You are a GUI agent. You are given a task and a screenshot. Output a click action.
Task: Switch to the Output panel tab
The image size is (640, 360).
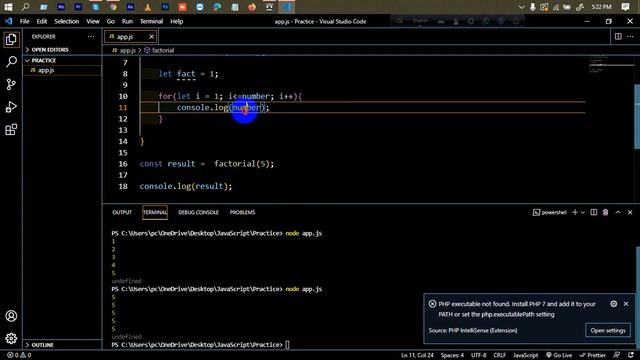(122, 212)
